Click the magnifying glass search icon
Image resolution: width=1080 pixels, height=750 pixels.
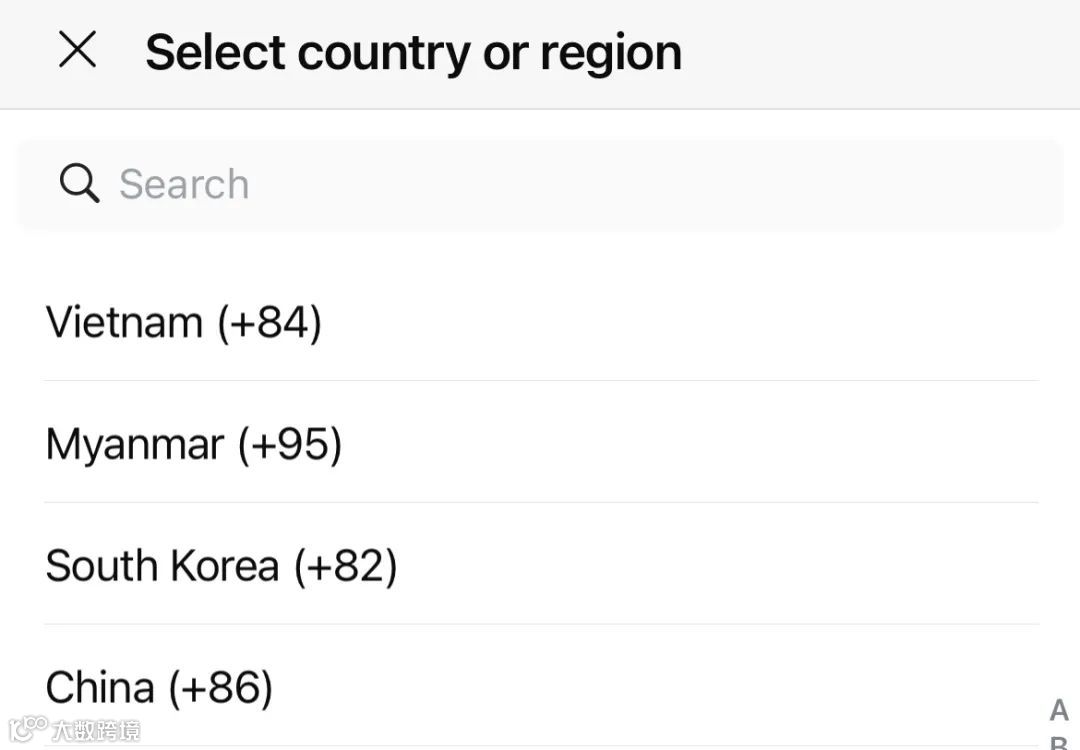click(x=79, y=184)
